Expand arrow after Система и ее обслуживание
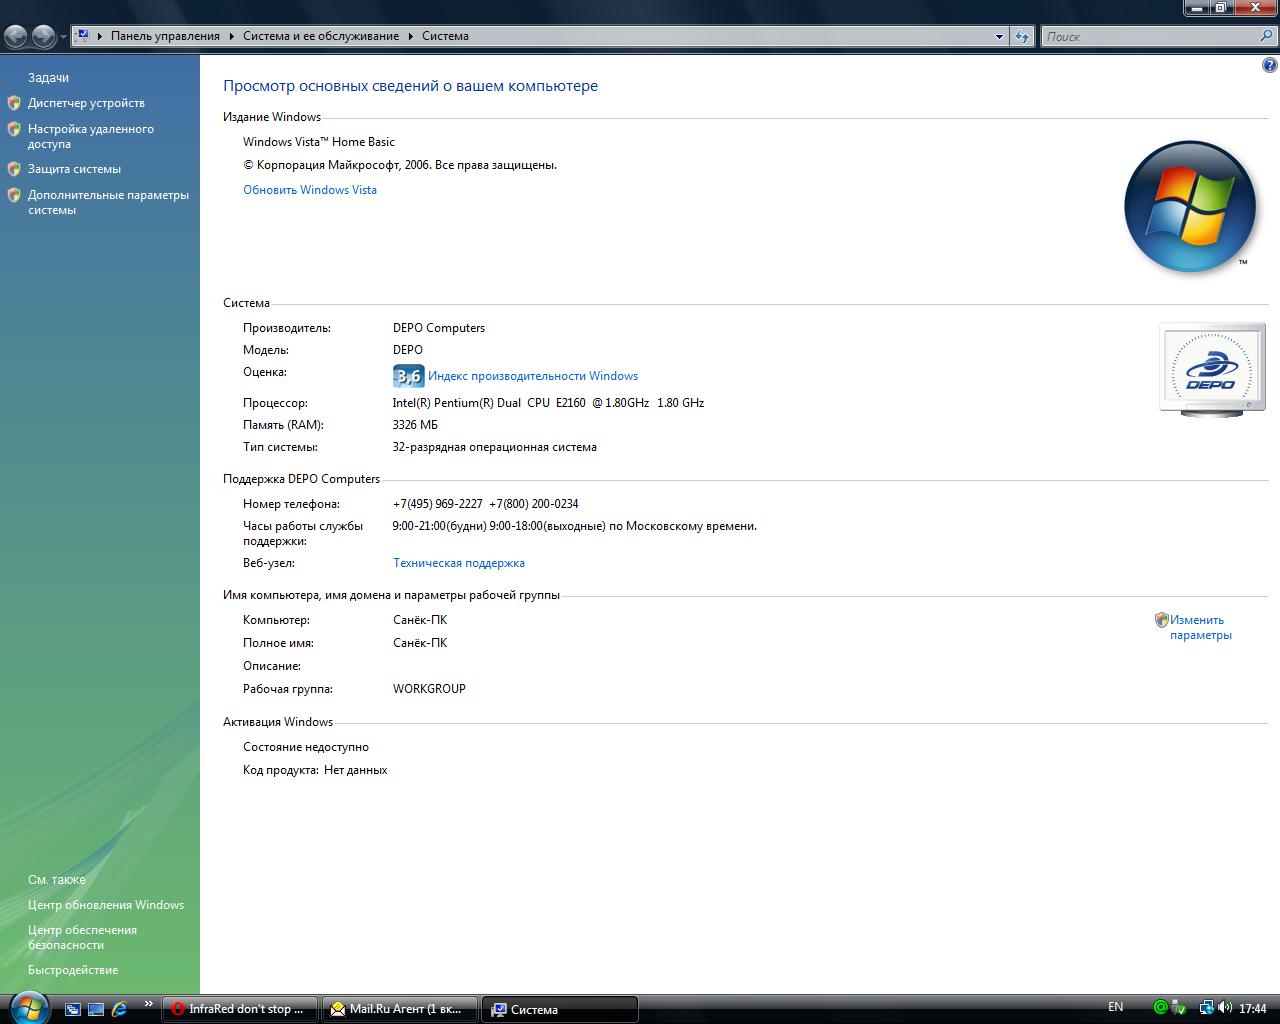The image size is (1280, 1024). click(410, 36)
